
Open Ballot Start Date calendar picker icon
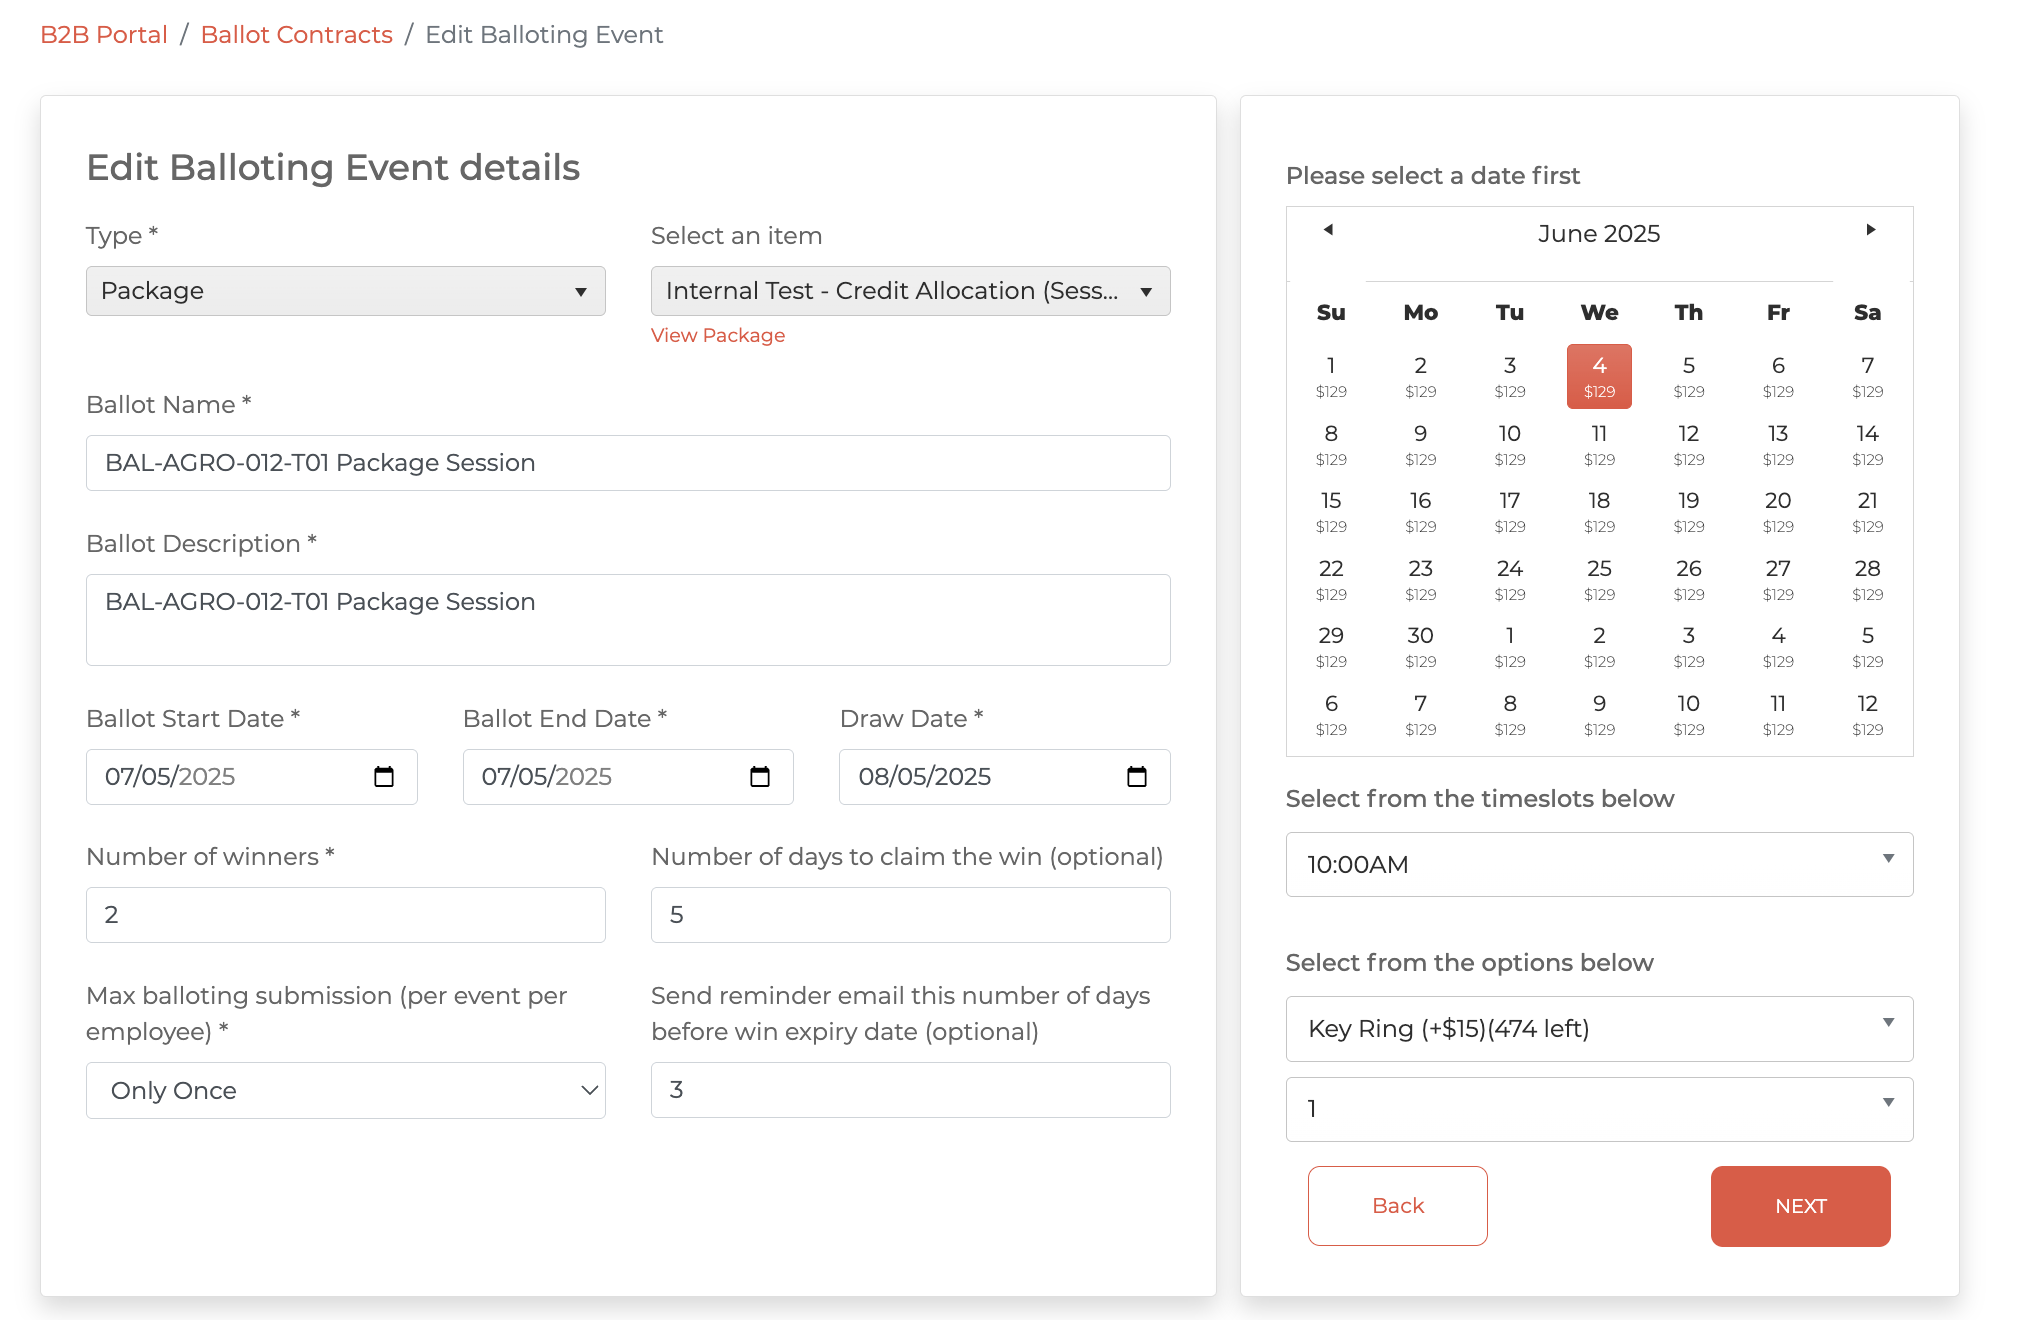pos(384,777)
